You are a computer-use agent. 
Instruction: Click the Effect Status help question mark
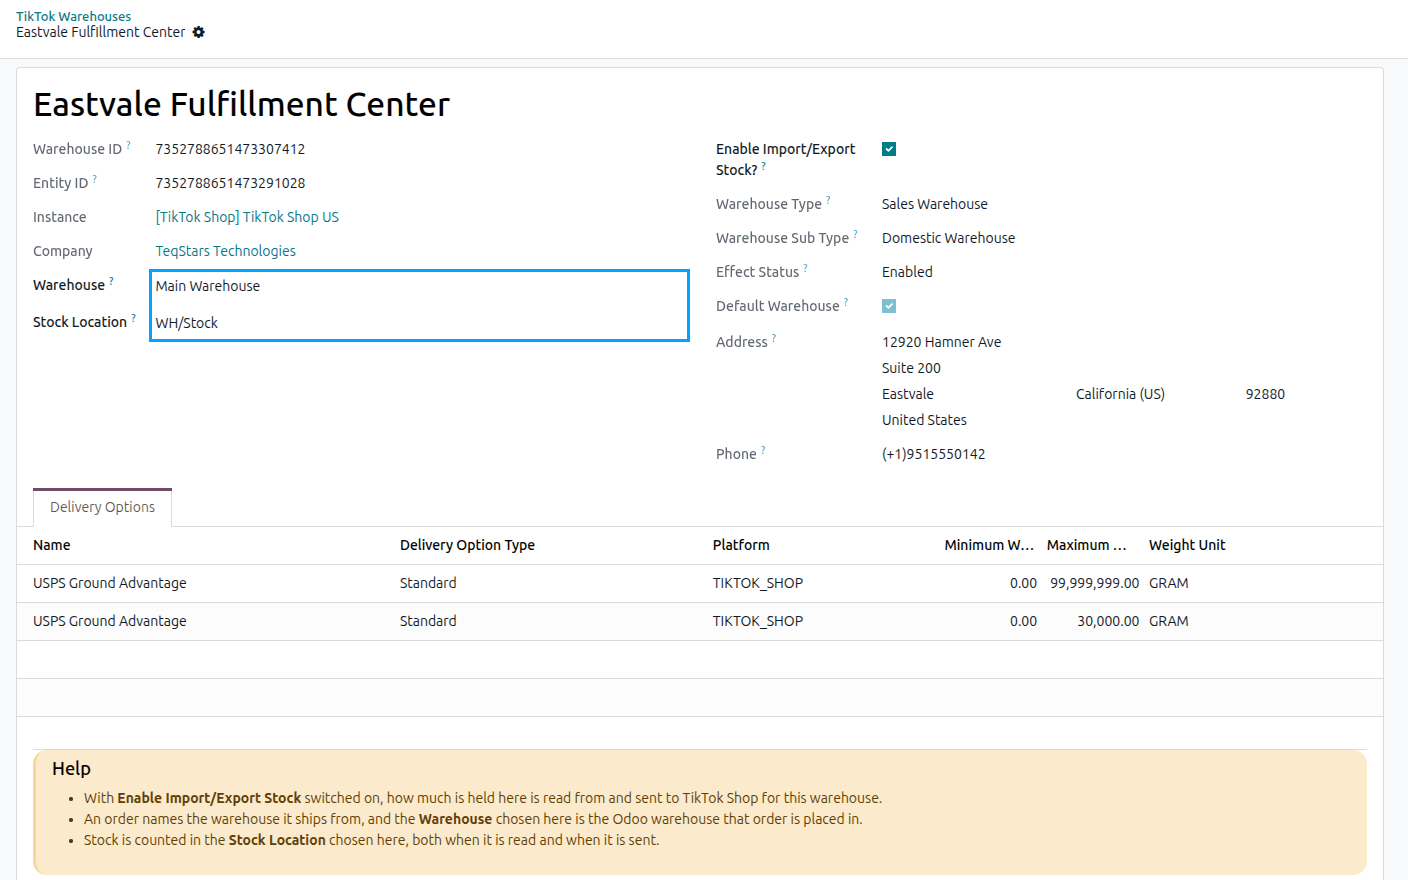(x=805, y=268)
